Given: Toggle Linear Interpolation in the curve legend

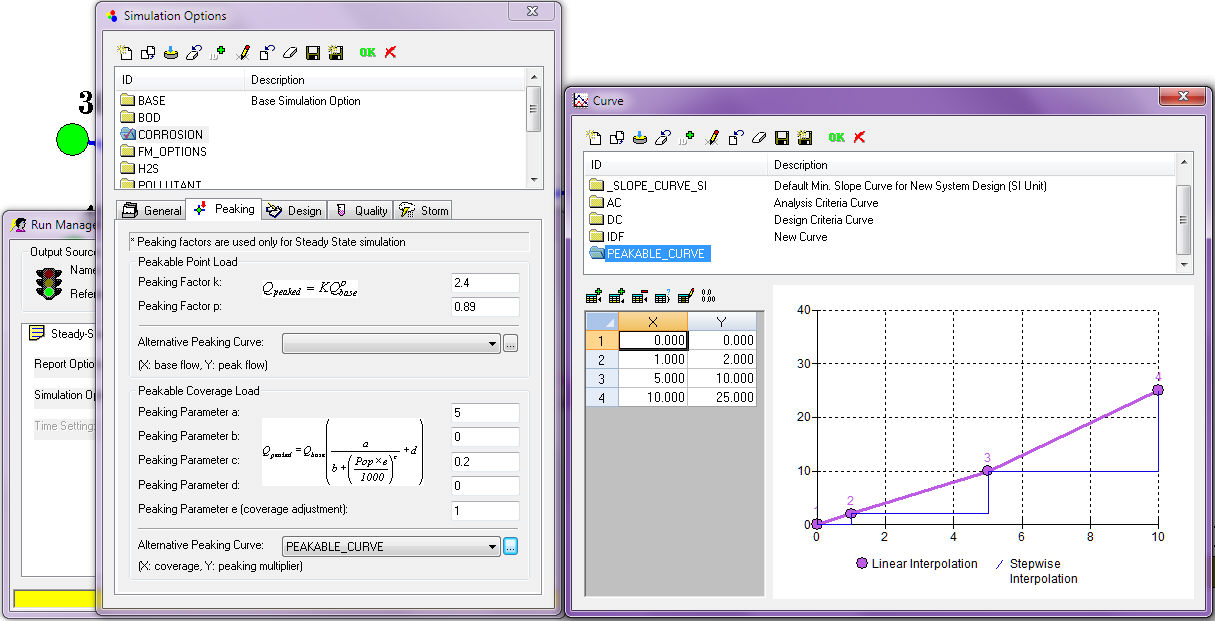Looking at the screenshot, I should tap(917, 564).
